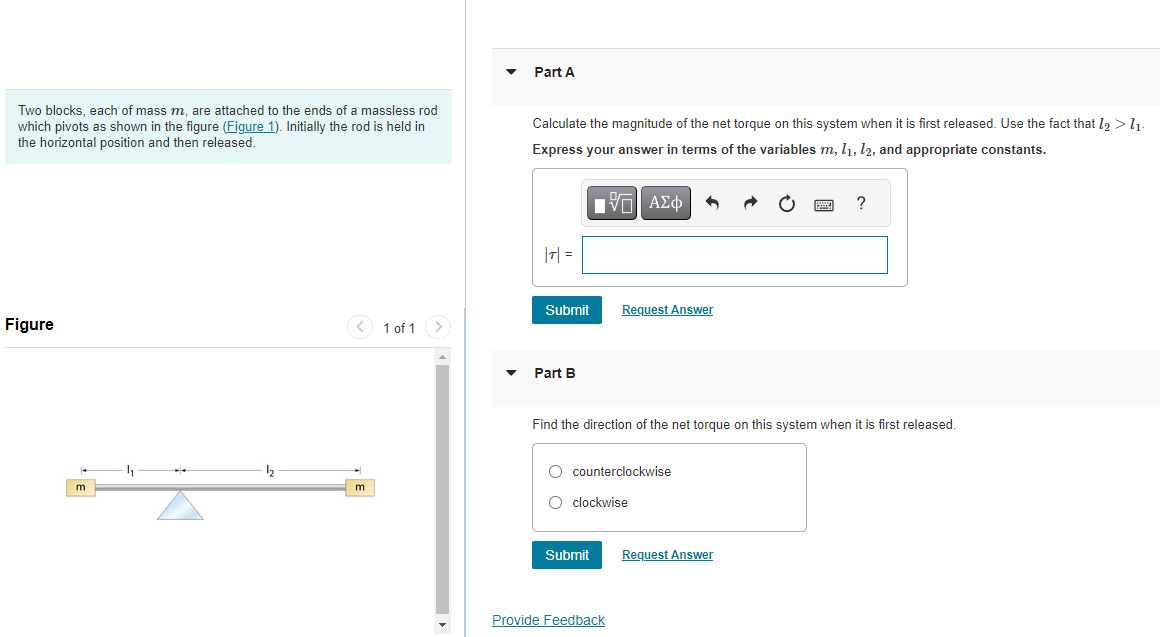Viewport: 1160px width, 637px height.
Task: Select the counterclockwise option
Action: [x=555, y=471]
